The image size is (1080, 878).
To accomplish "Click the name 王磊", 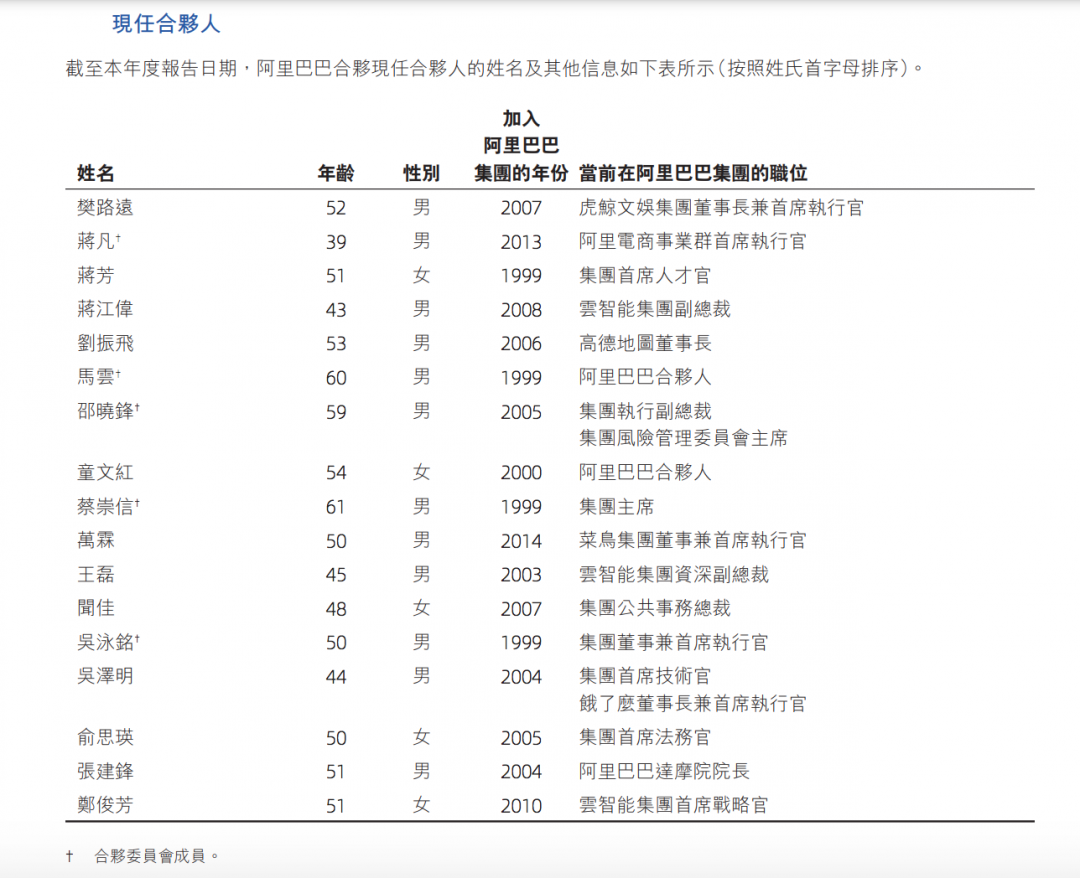I will [x=96, y=574].
